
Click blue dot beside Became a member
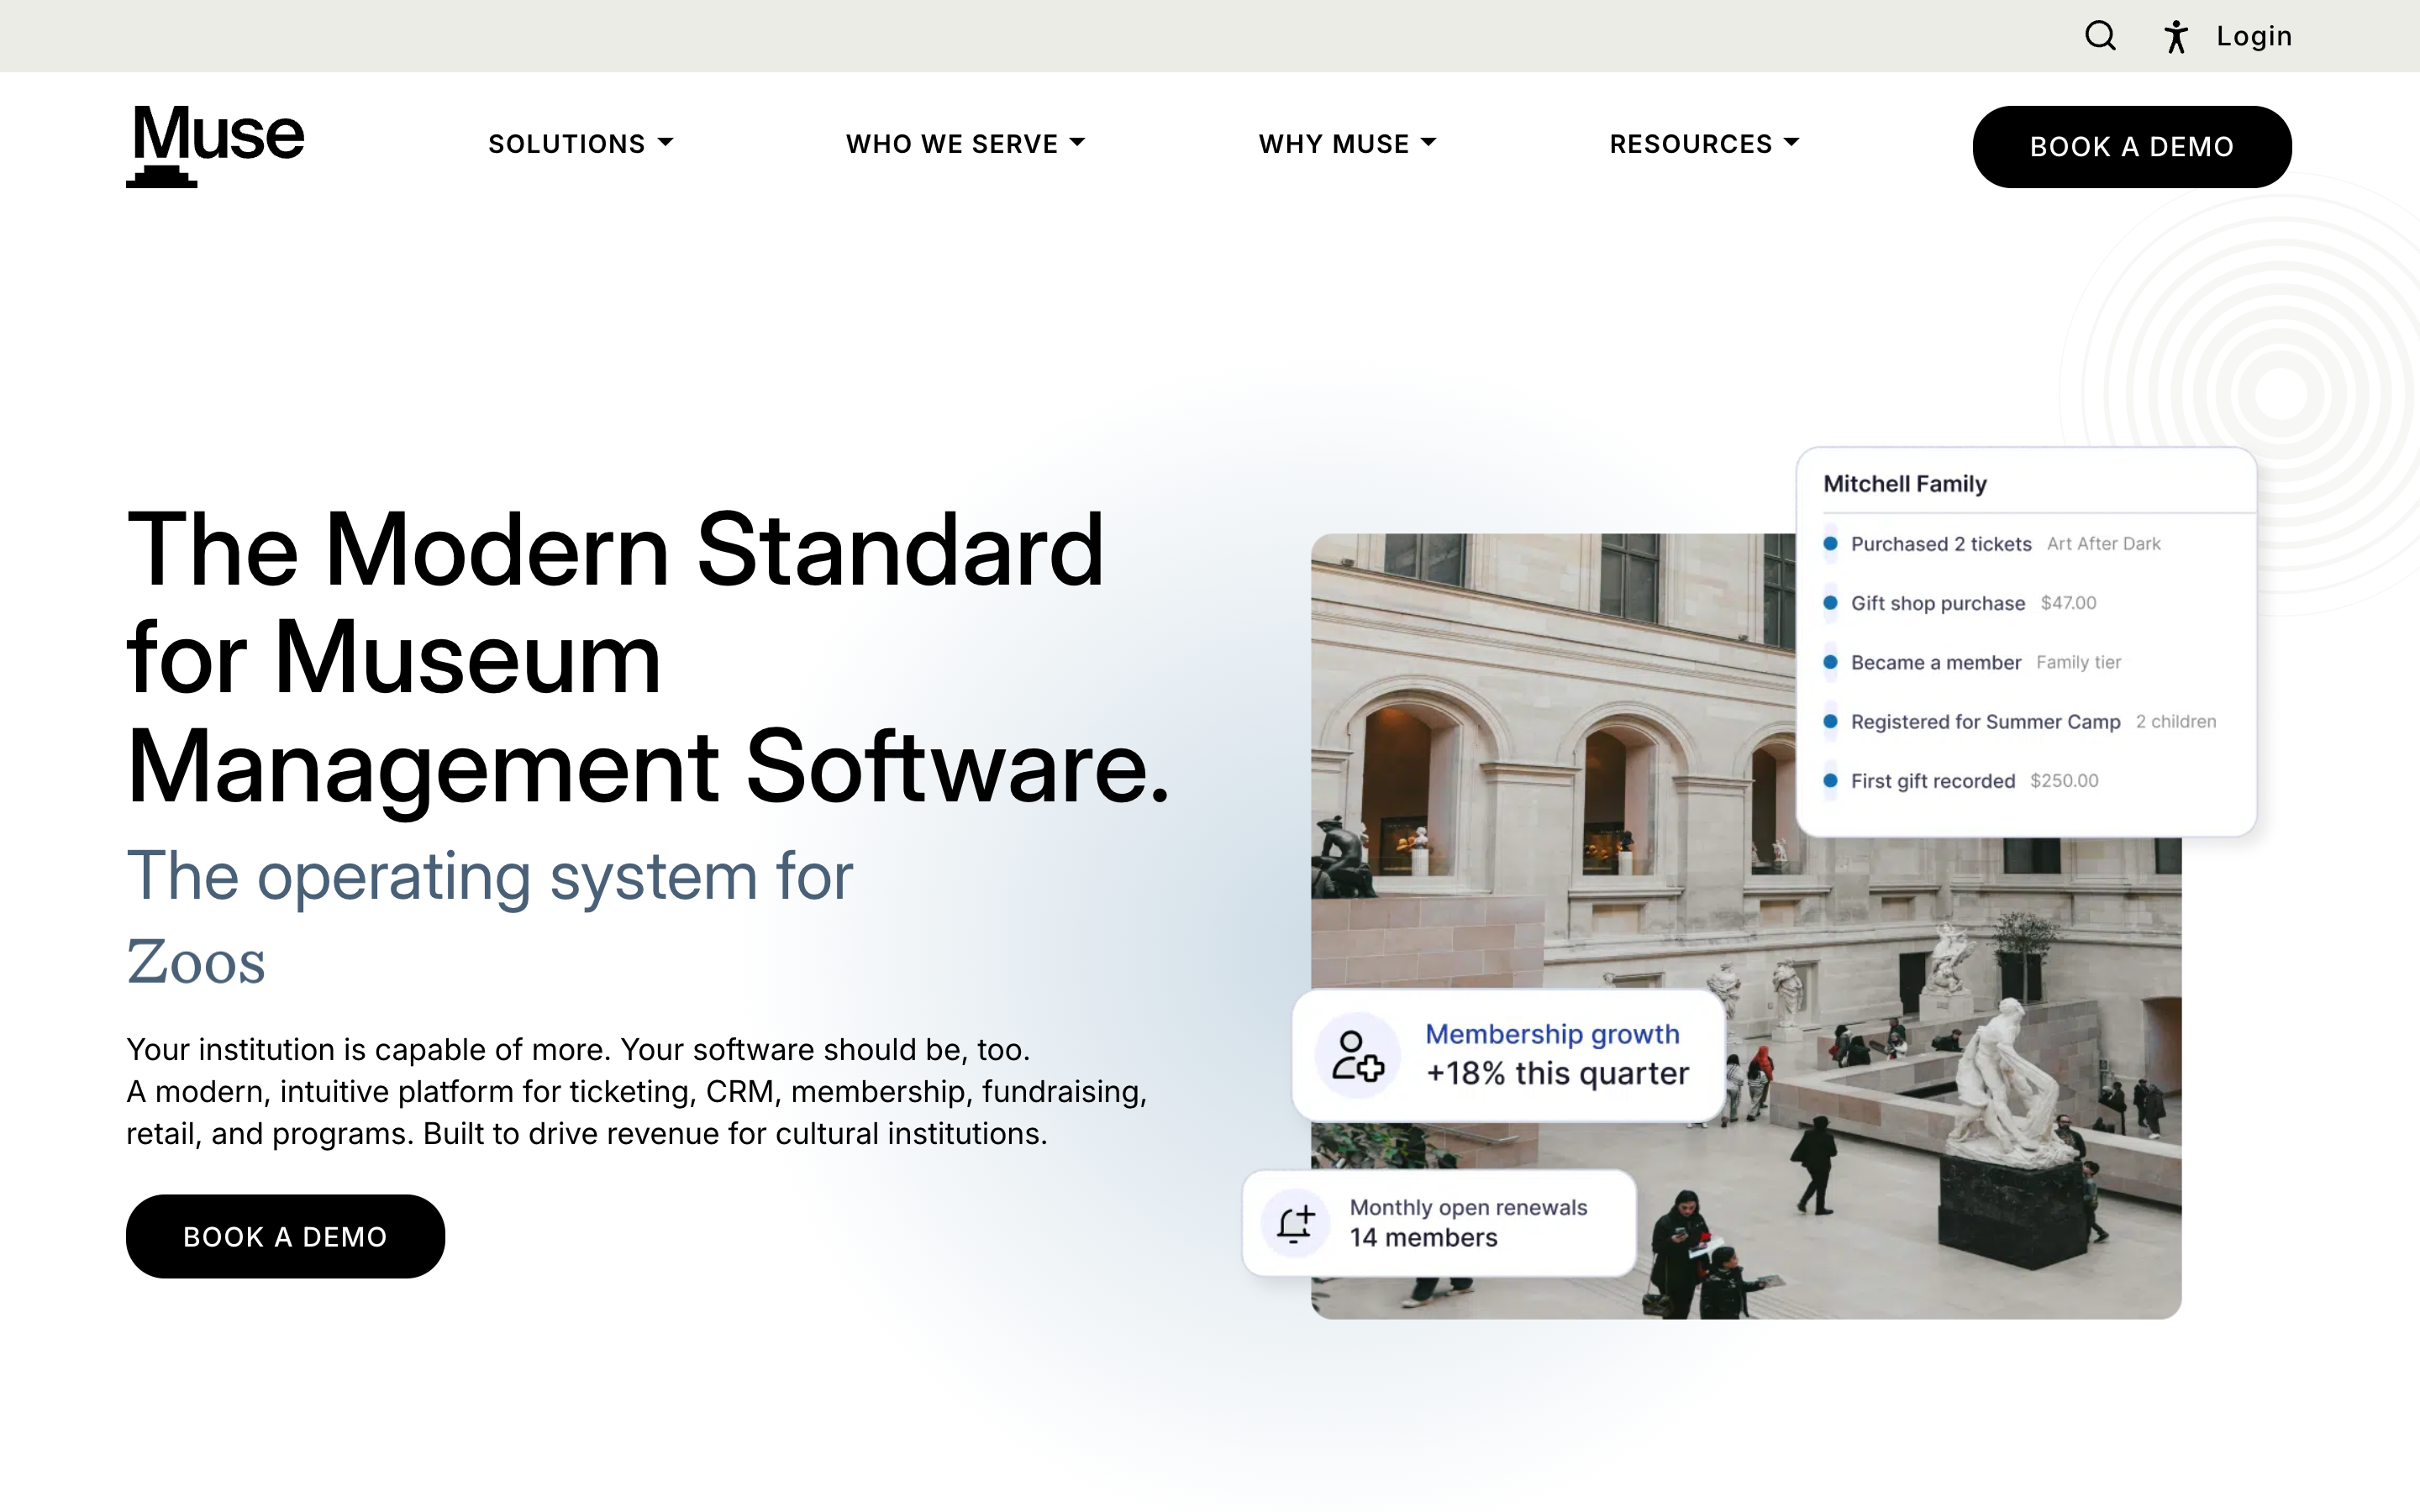[x=1830, y=662]
